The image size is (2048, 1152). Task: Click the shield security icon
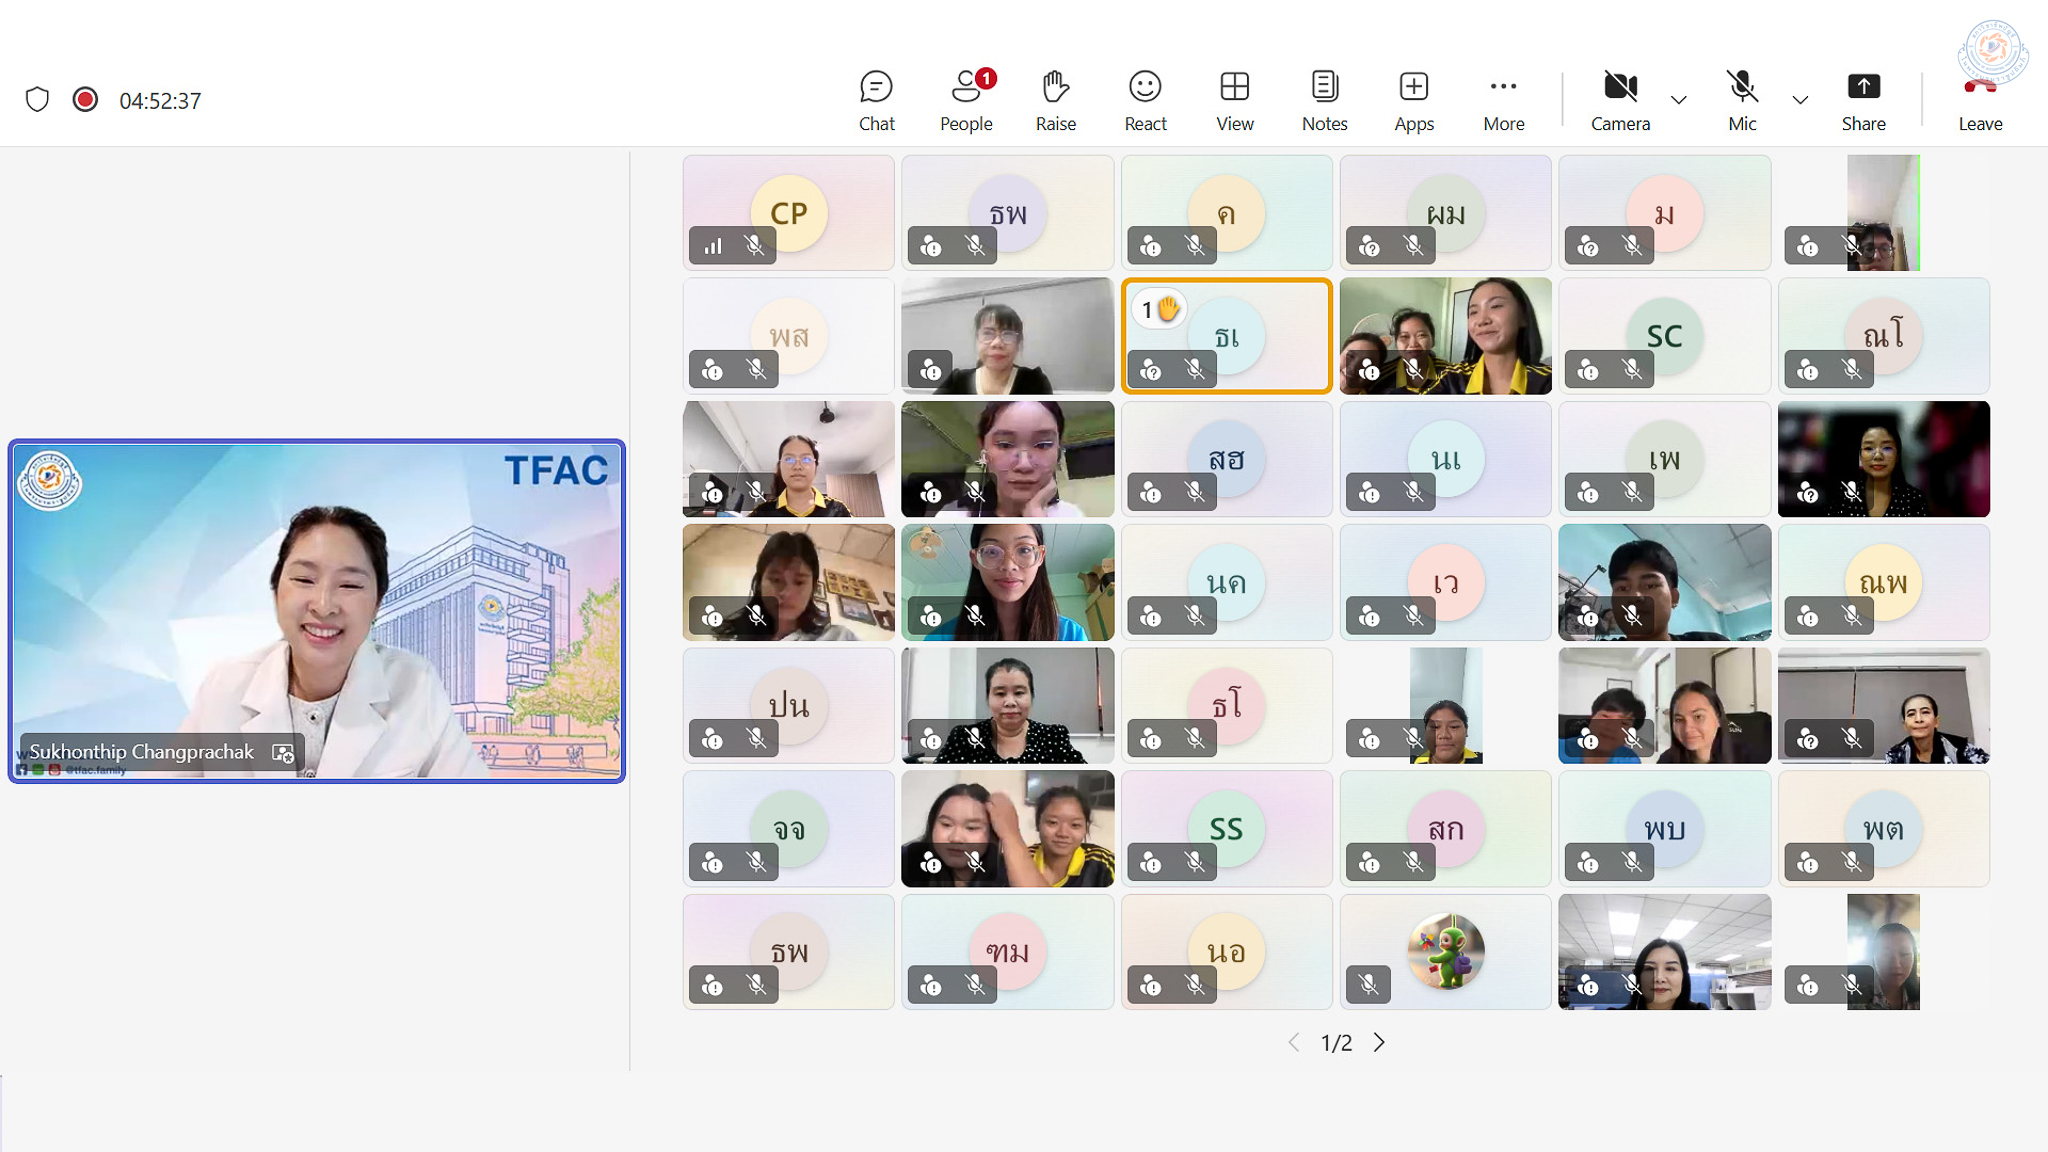[x=37, y=100]
